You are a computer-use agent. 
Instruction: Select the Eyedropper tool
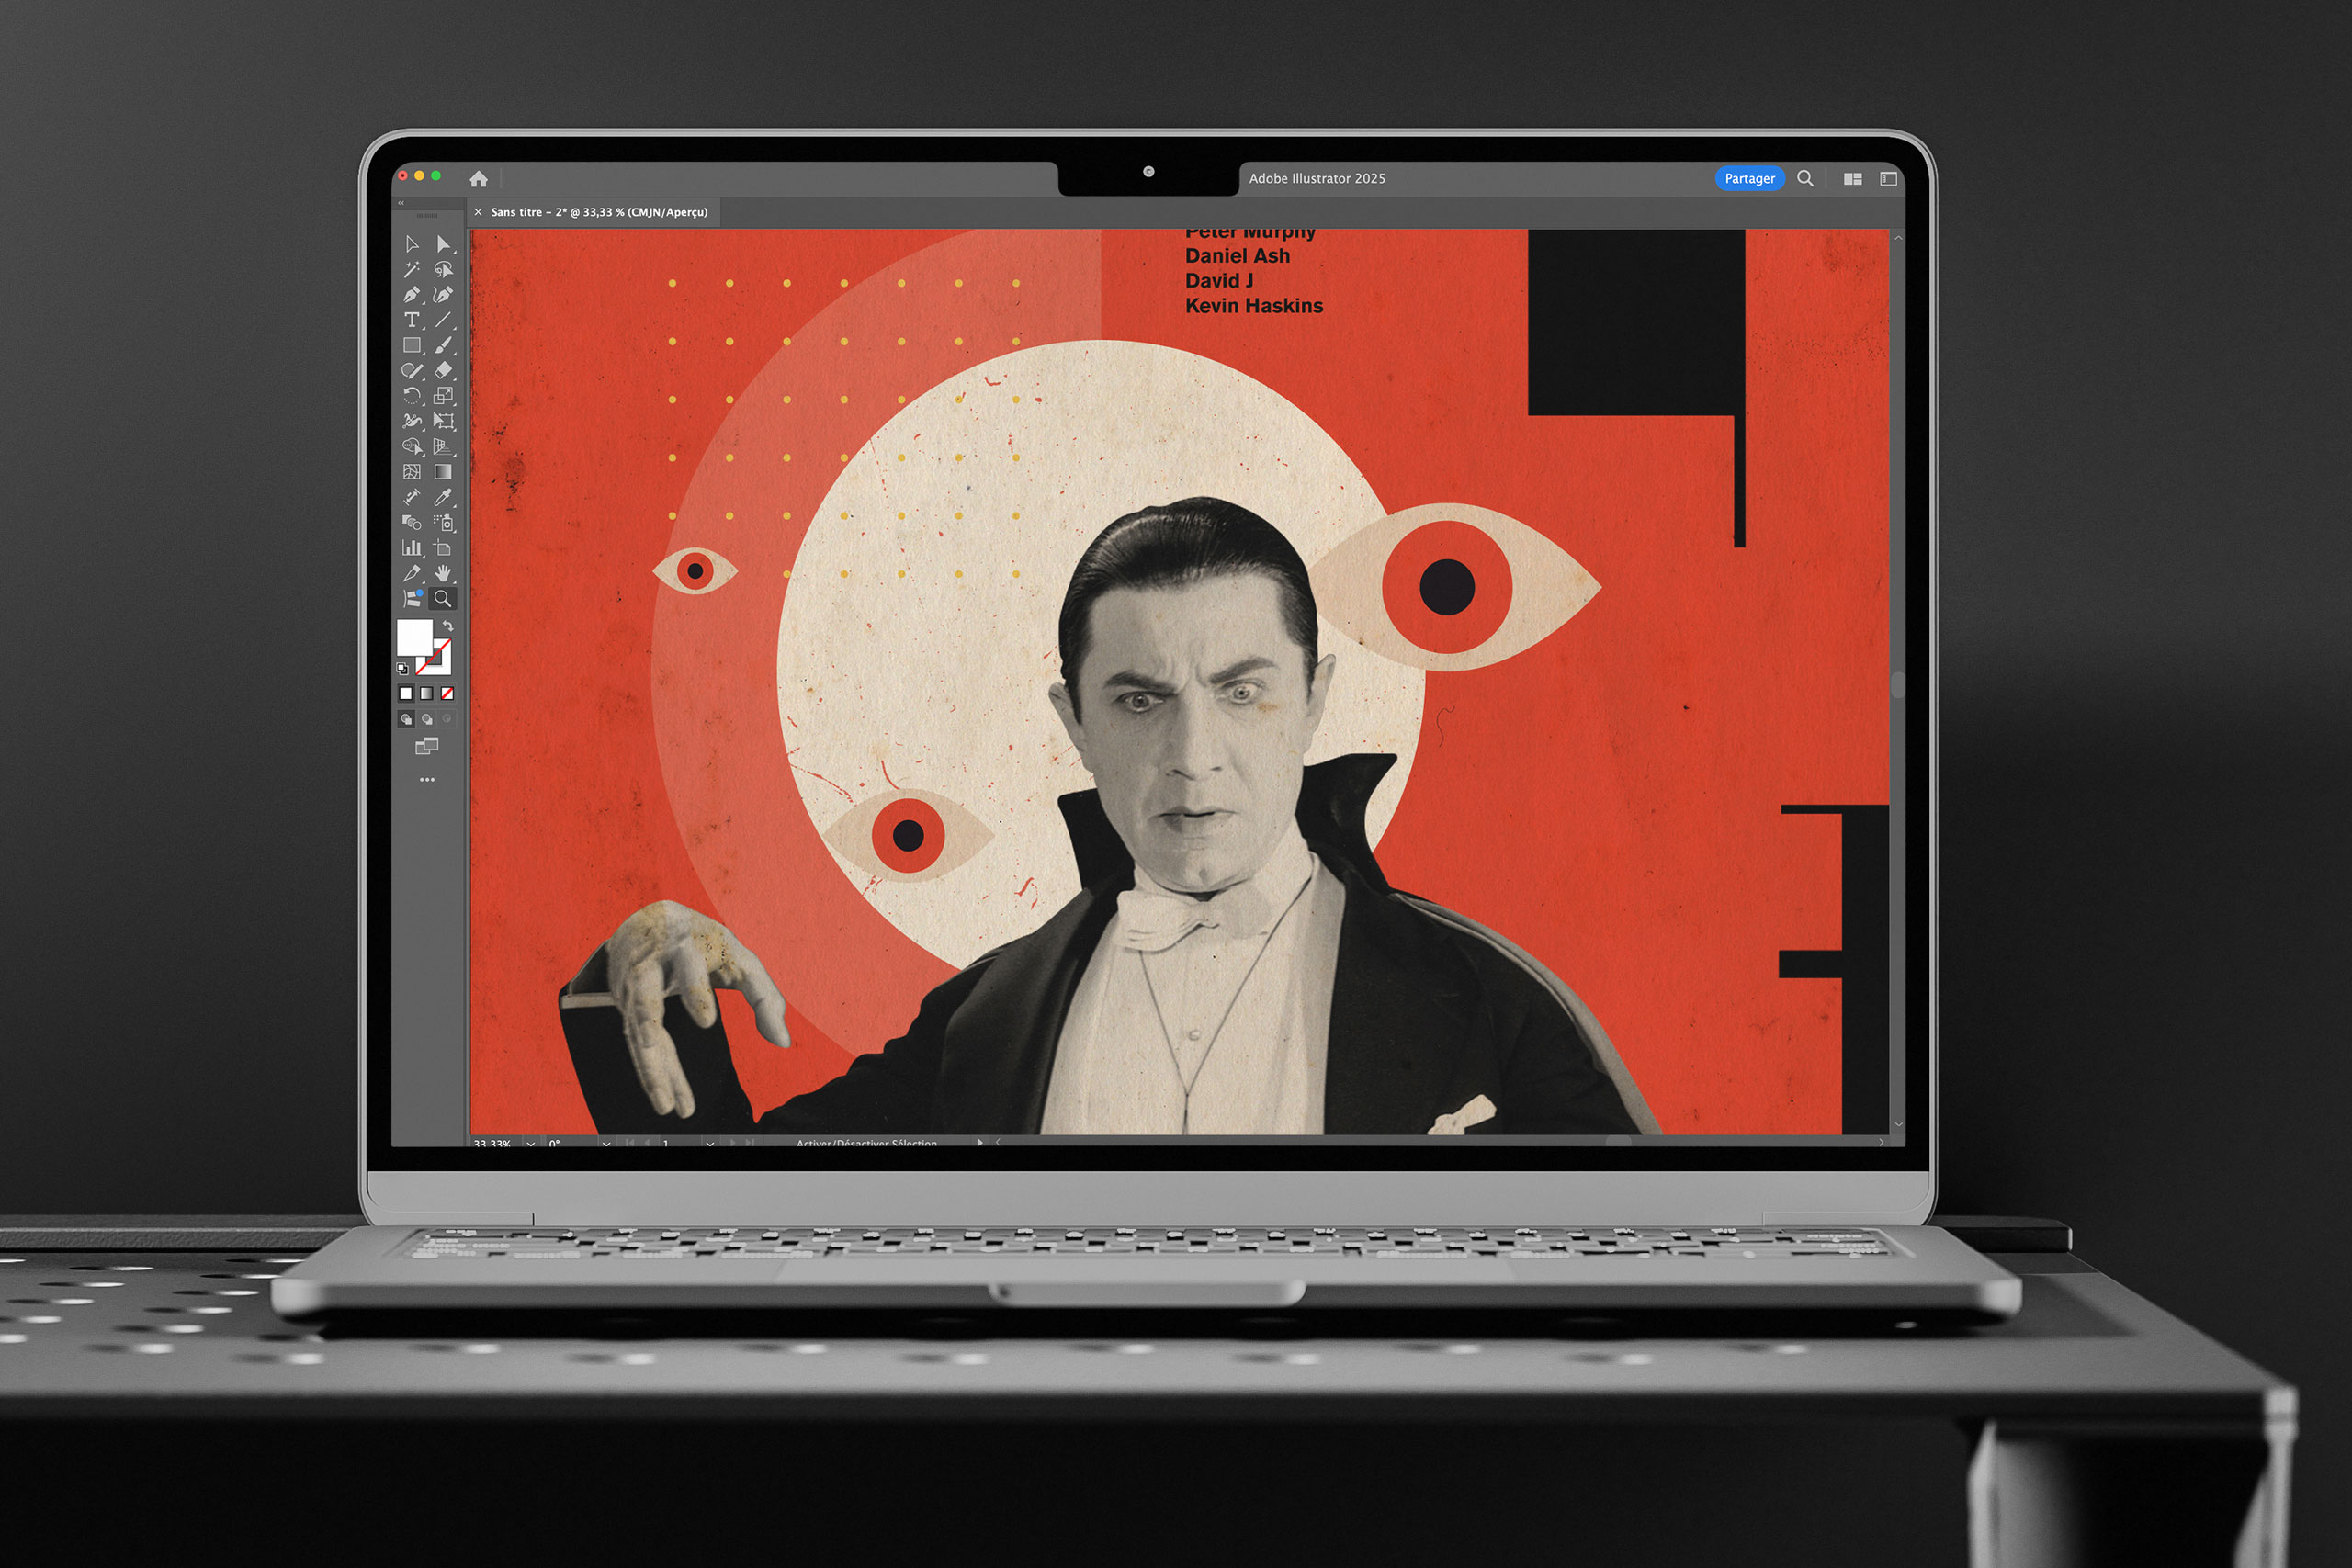coord(443,497)
